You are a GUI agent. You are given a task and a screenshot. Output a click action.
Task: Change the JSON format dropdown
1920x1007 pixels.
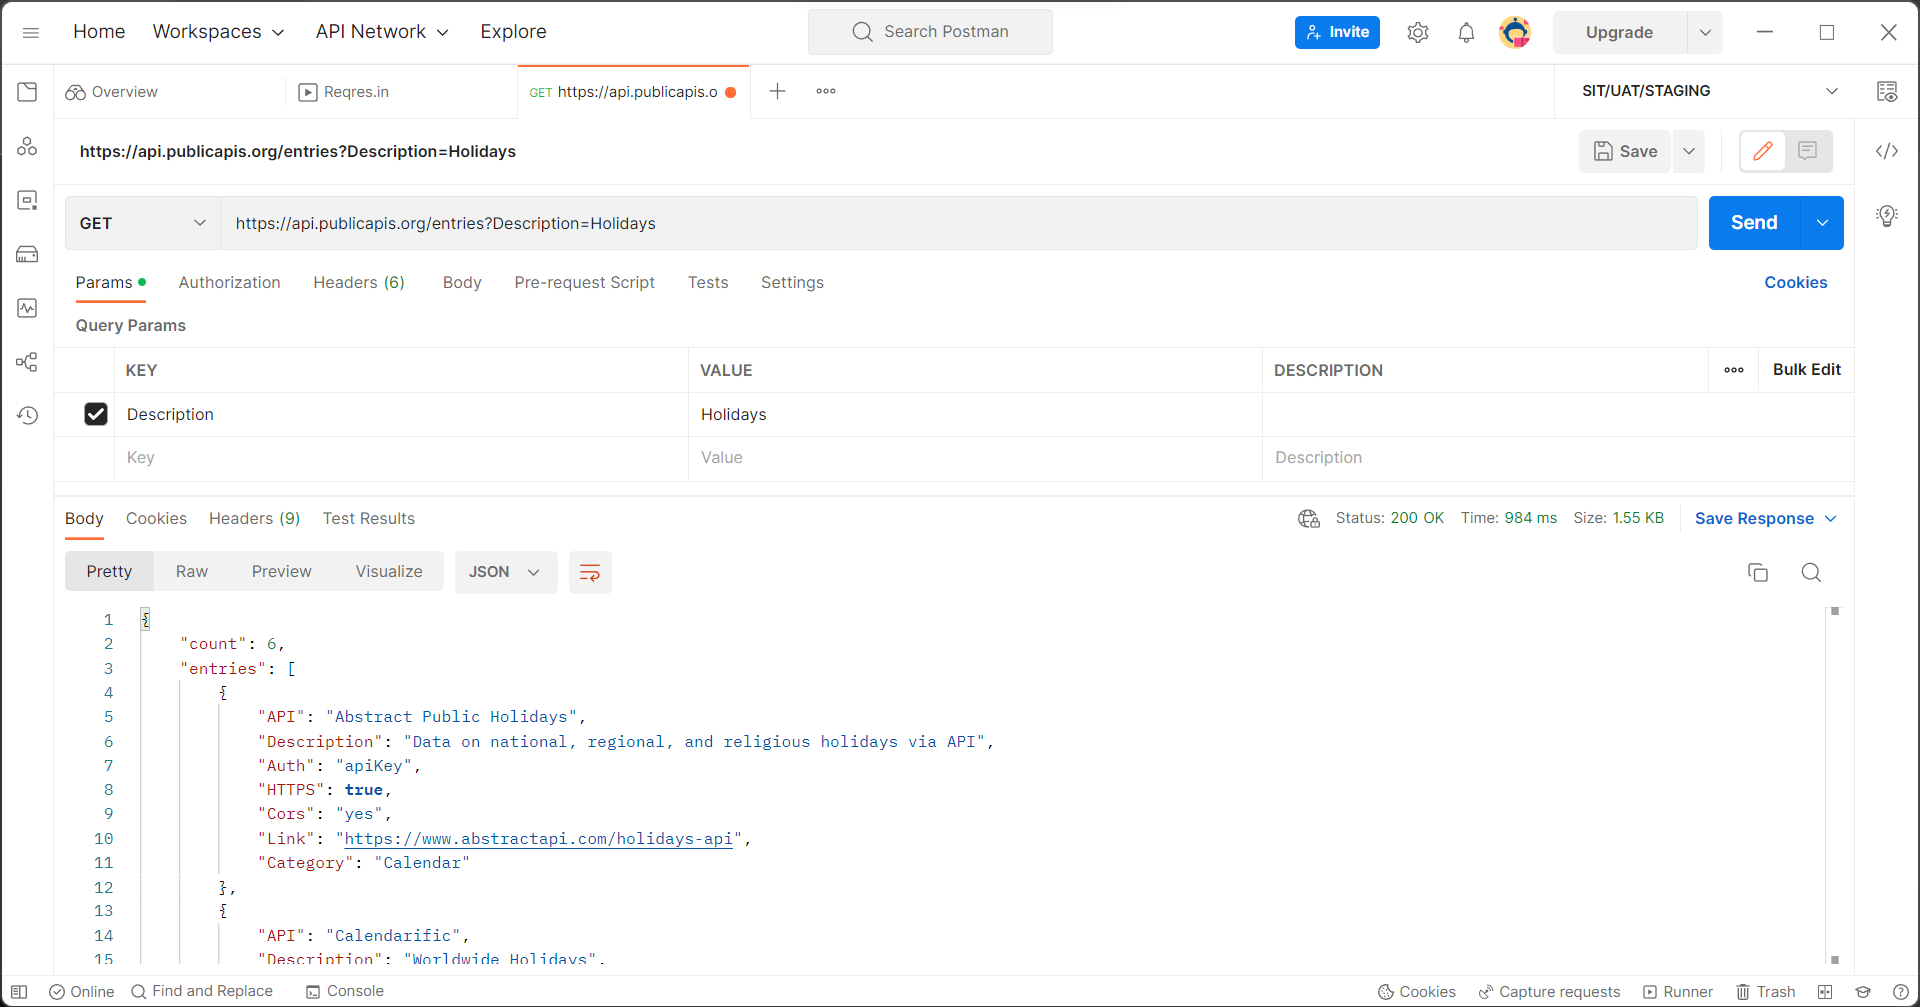coord(506,572)
